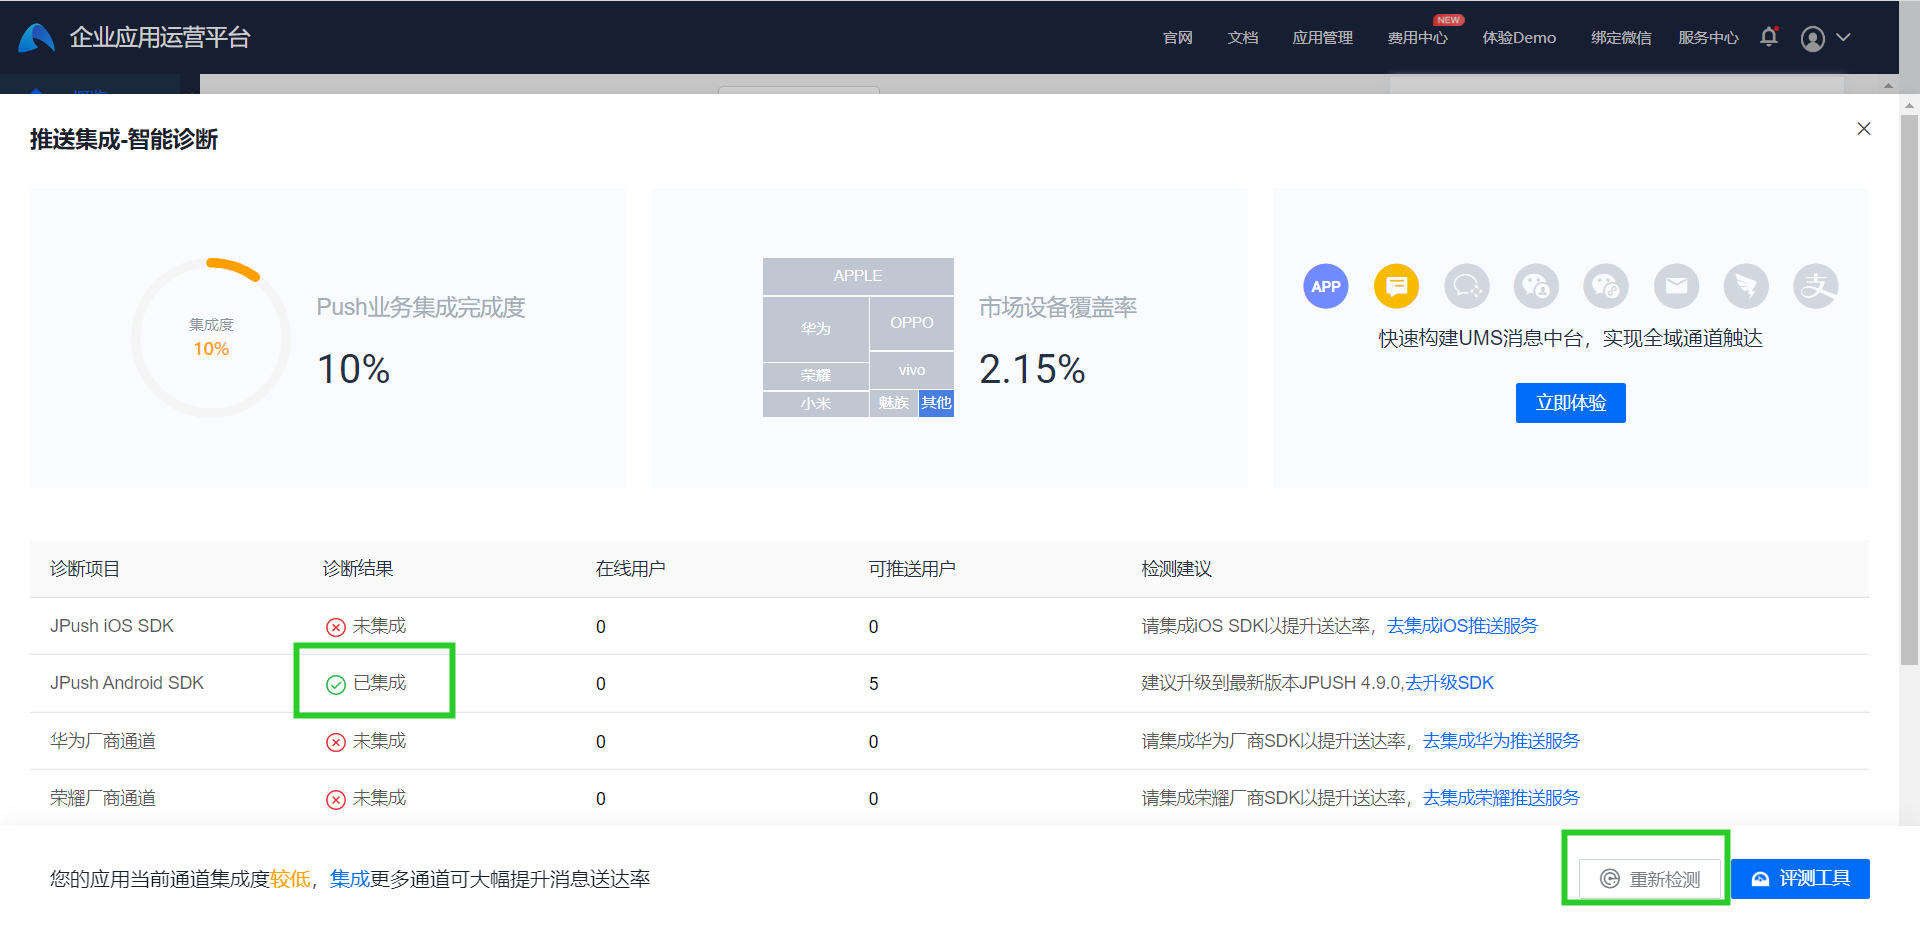
Task: Click the 魅族 block in coverage treemap
Action: 894,403
